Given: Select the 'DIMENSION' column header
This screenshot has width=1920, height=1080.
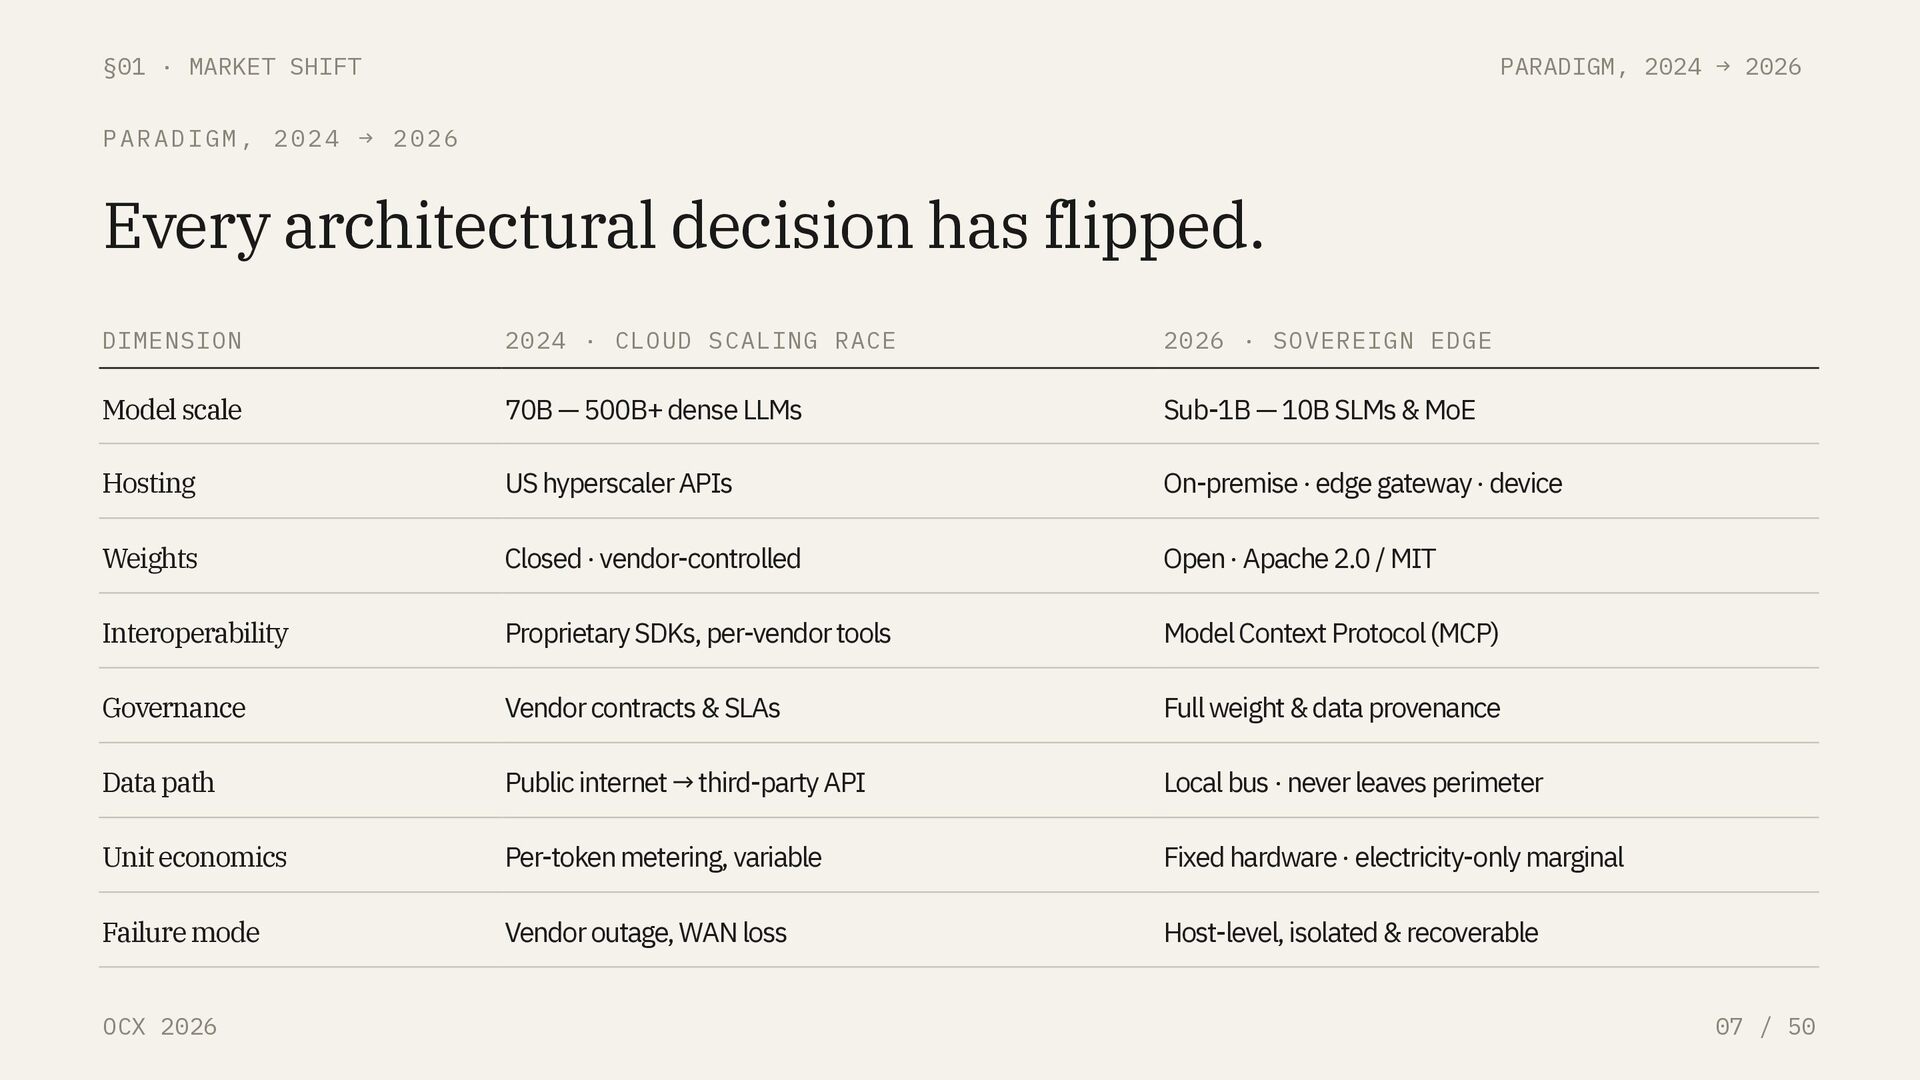Looking at the screenshot, I should point(172,341).
